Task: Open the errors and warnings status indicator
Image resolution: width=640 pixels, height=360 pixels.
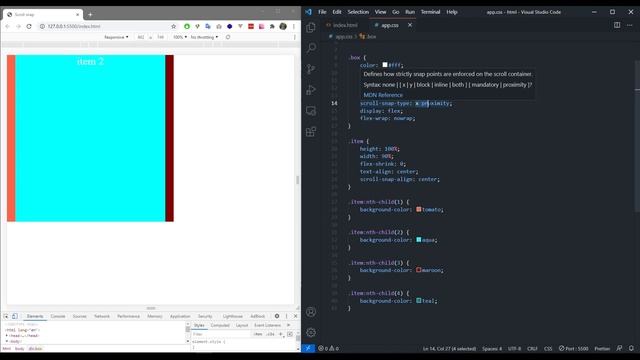Action: tap(329, 349)
